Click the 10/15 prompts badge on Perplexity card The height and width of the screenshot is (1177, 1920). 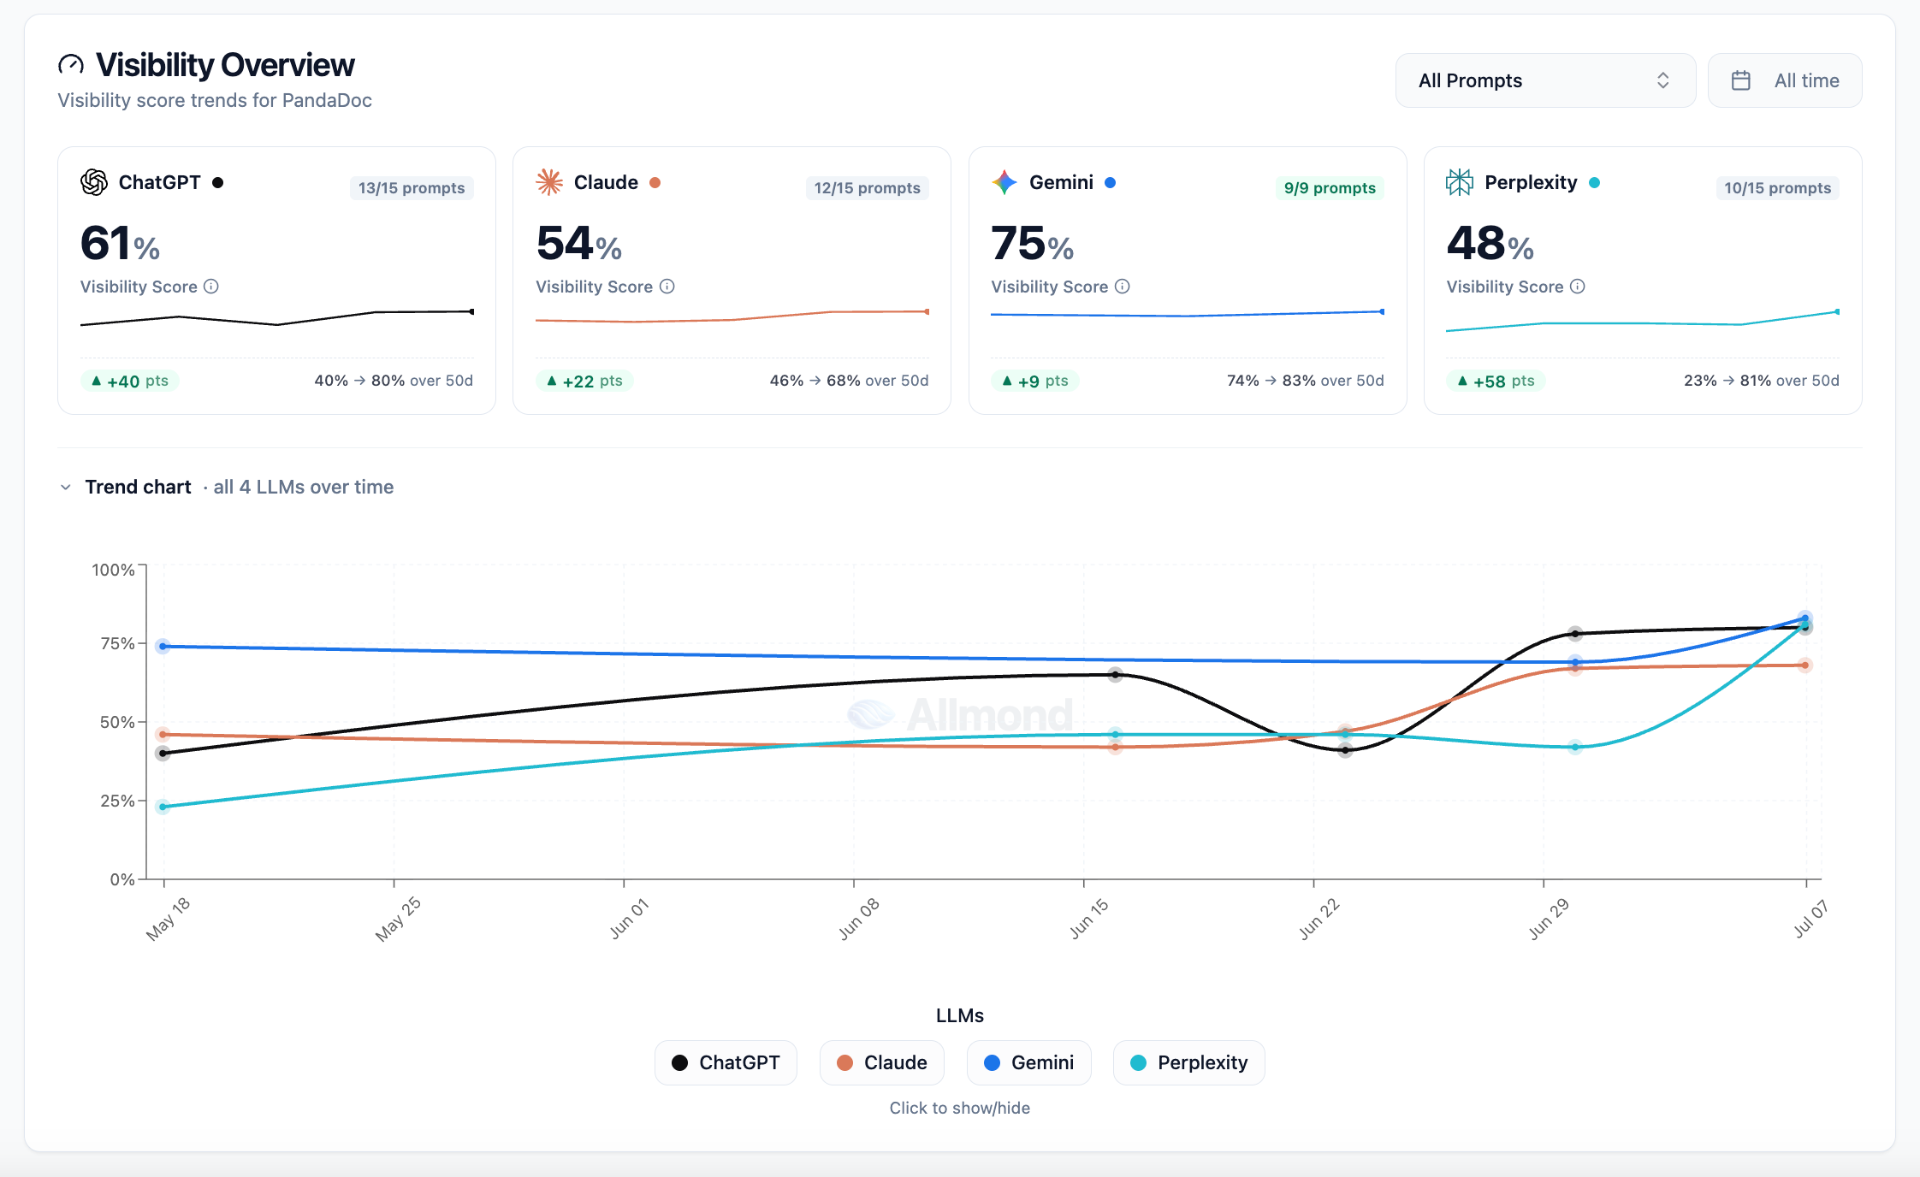click(1777, 188)
